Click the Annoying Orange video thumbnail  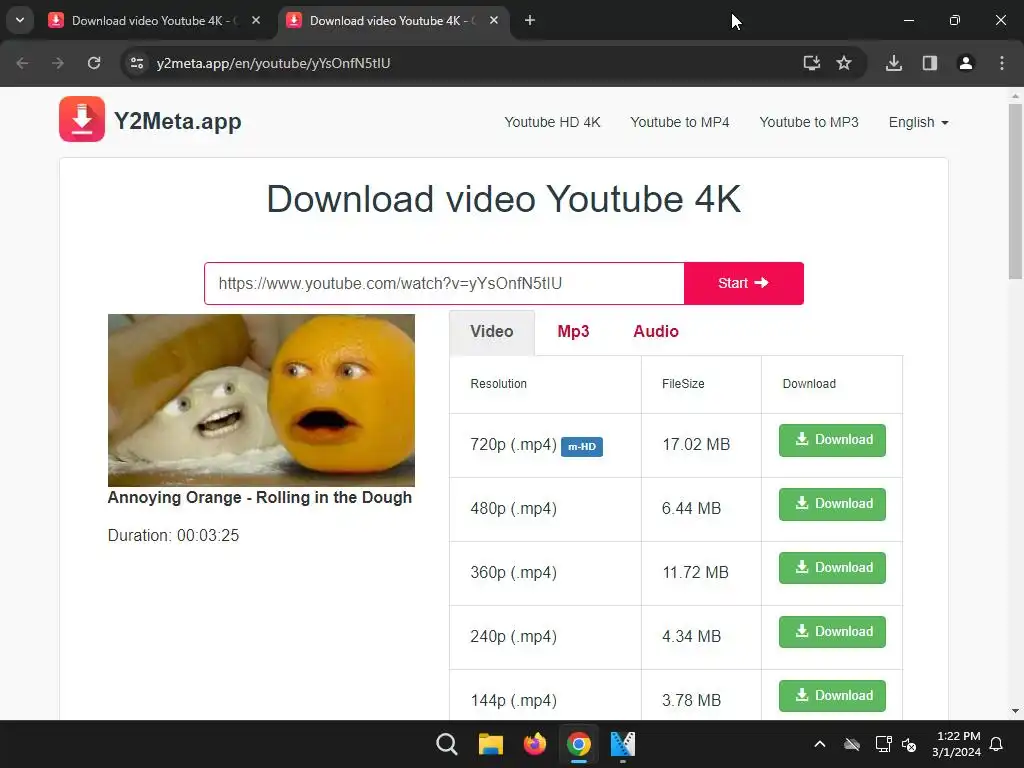(261, 400)
